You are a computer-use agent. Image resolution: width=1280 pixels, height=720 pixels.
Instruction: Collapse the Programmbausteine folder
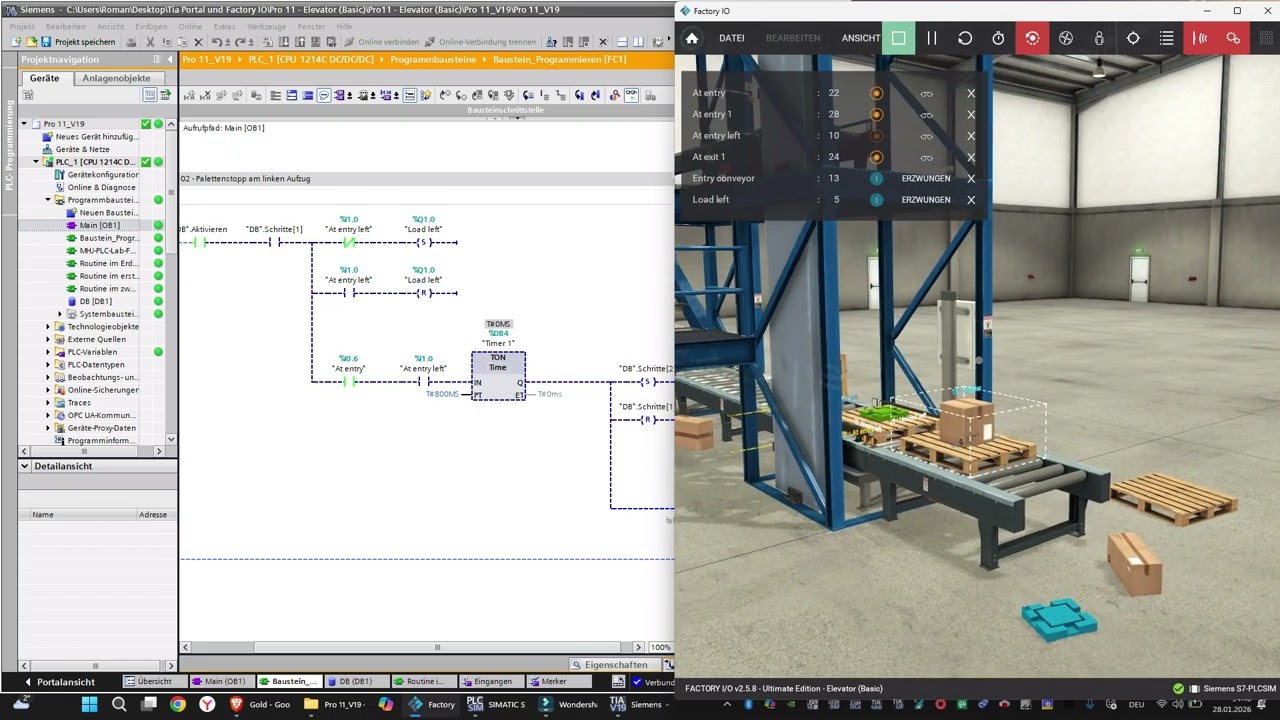[47, 200]
